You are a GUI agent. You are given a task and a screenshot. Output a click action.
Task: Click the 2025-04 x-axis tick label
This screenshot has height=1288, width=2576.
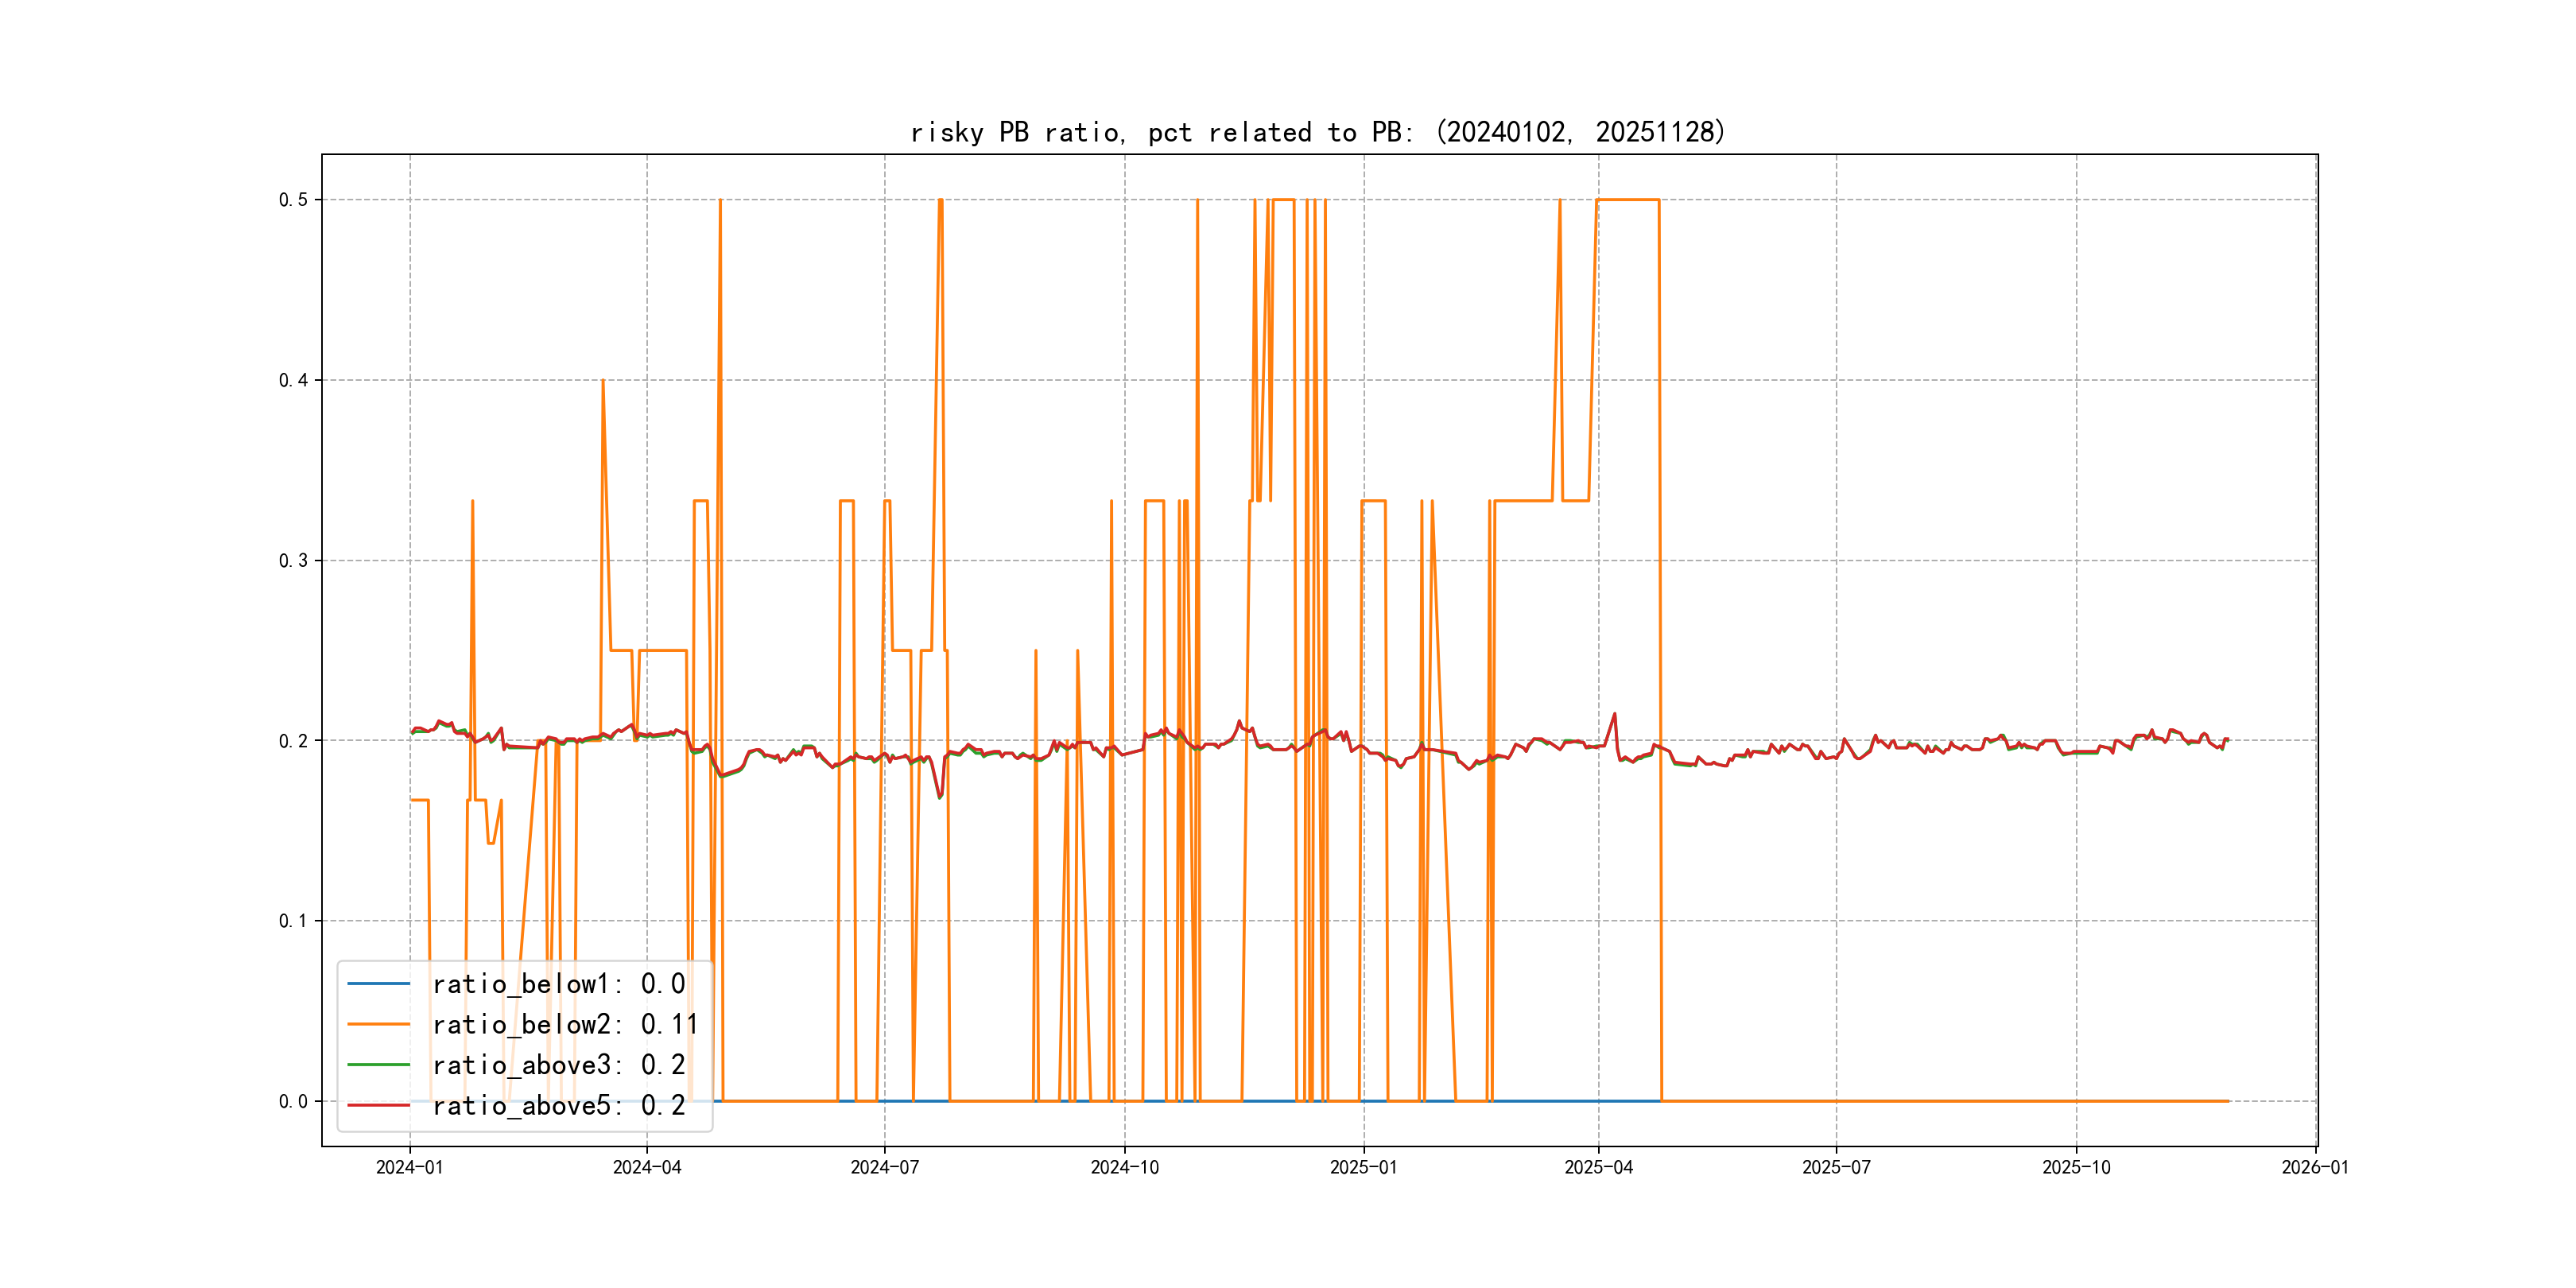(x=1598, y=1168)
